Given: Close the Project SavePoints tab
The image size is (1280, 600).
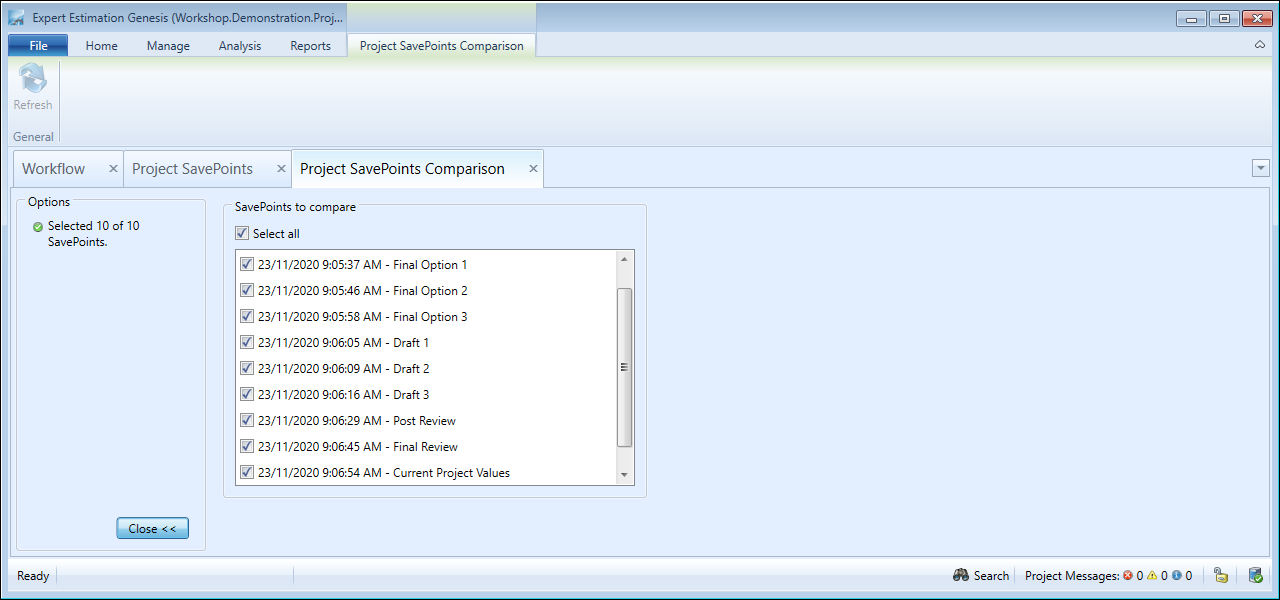Looking at the screenshot, I should (281, 169).
